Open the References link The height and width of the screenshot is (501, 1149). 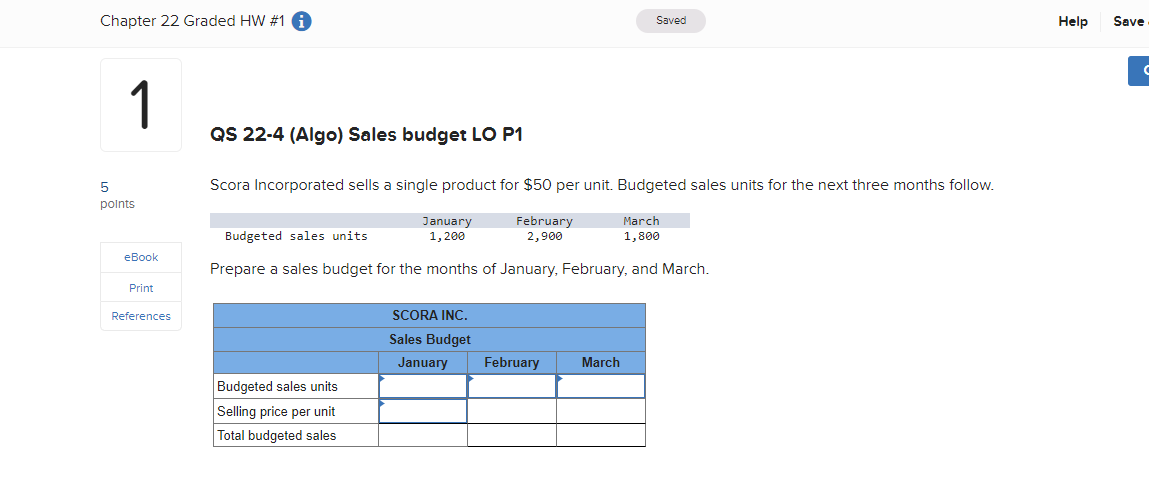[141, 316]
